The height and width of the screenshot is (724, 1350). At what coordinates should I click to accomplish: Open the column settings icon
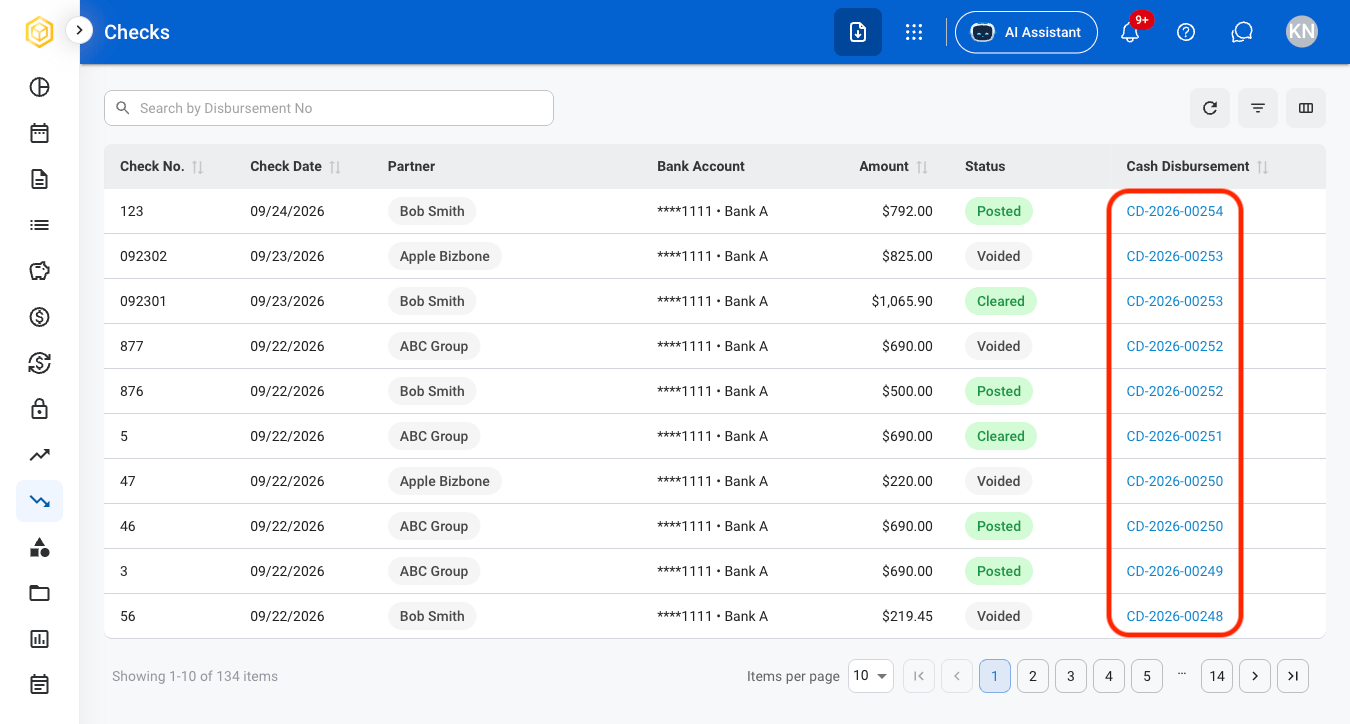pyautogui.click(x=1306, y=108)
